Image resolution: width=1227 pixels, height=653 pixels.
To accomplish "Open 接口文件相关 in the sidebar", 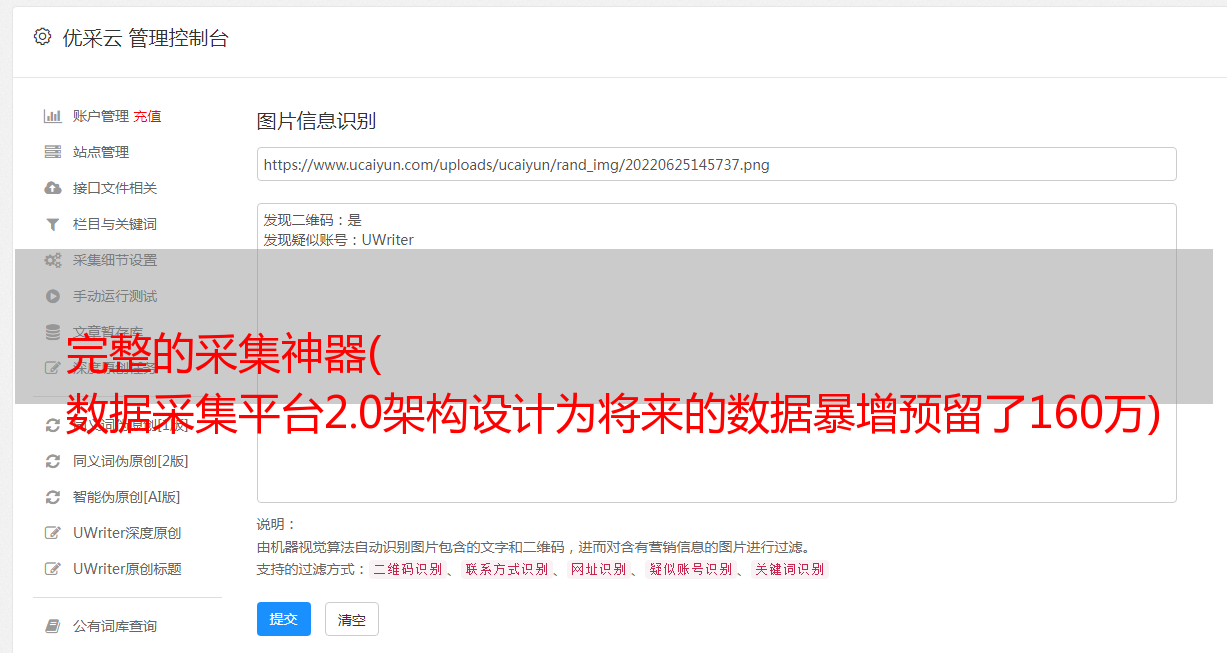I will click(115, 188).
